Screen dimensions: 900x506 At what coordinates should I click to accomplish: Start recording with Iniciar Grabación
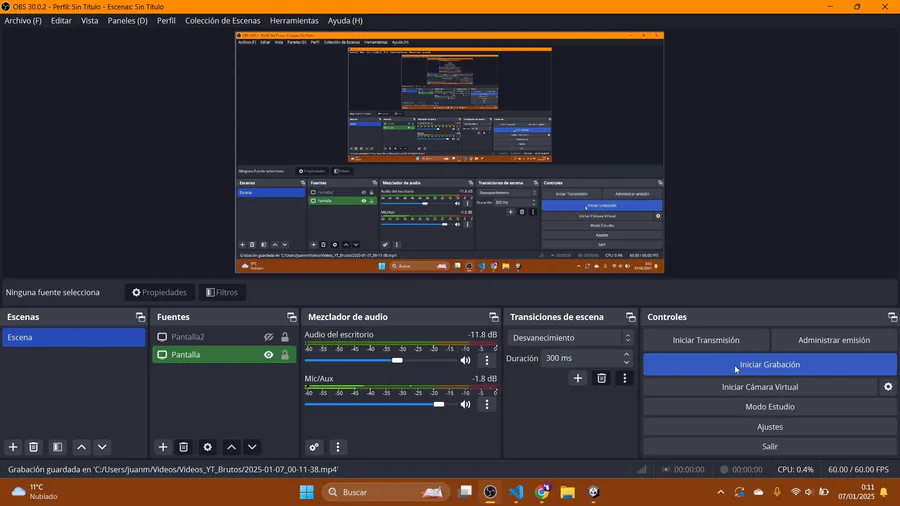pyautogui.click(x=770, y=364)
